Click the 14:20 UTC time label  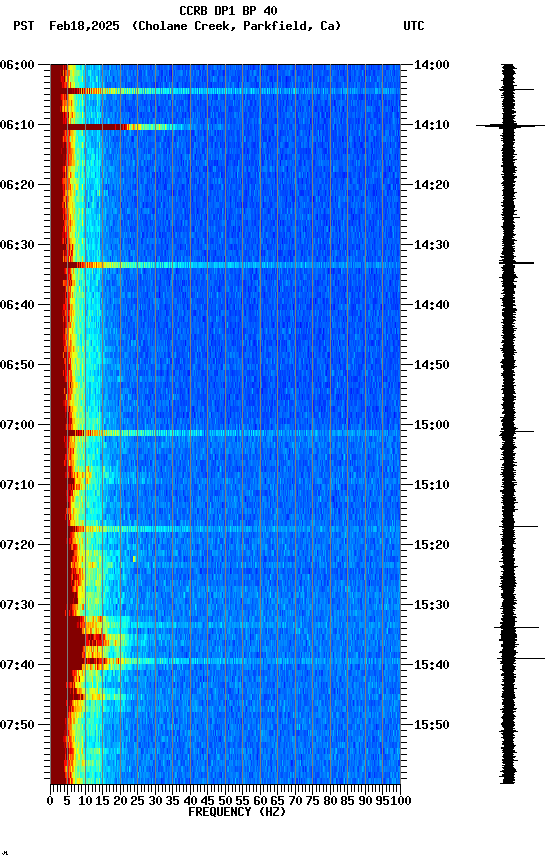[x=432, y=185]
